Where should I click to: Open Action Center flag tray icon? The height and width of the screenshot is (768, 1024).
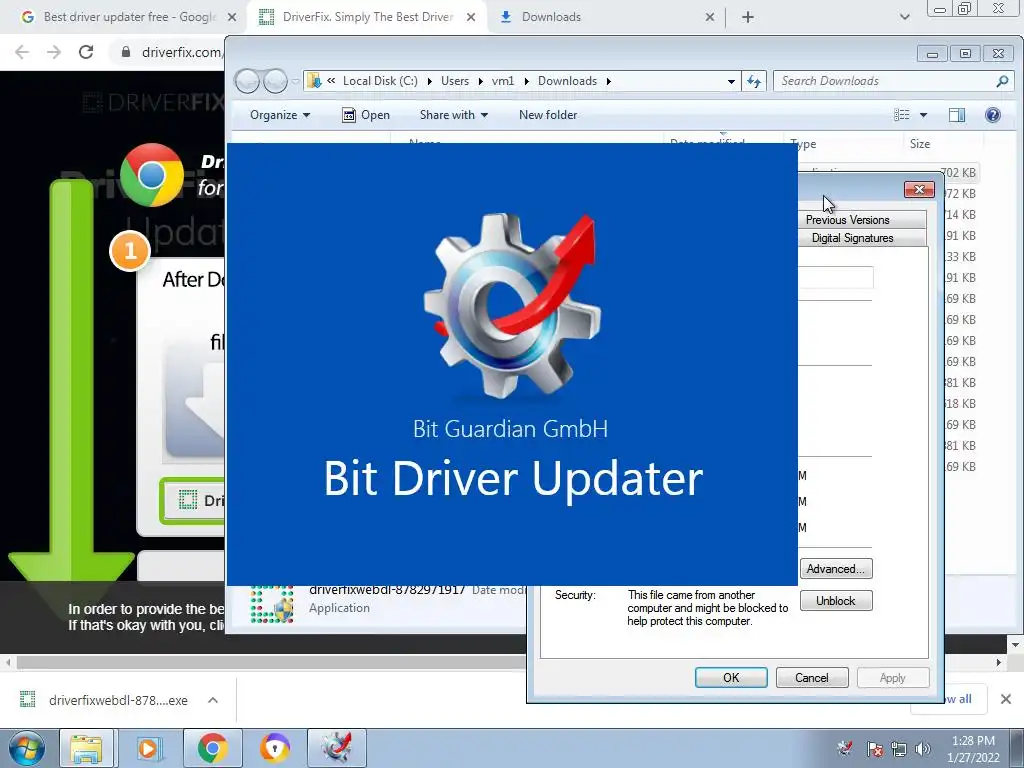(874, 748)
